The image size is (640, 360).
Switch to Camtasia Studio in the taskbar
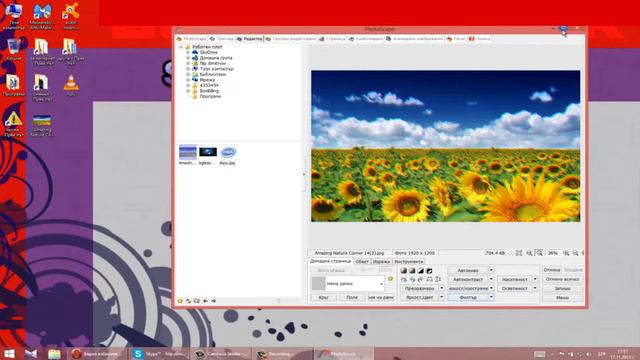tap(221, 353)
